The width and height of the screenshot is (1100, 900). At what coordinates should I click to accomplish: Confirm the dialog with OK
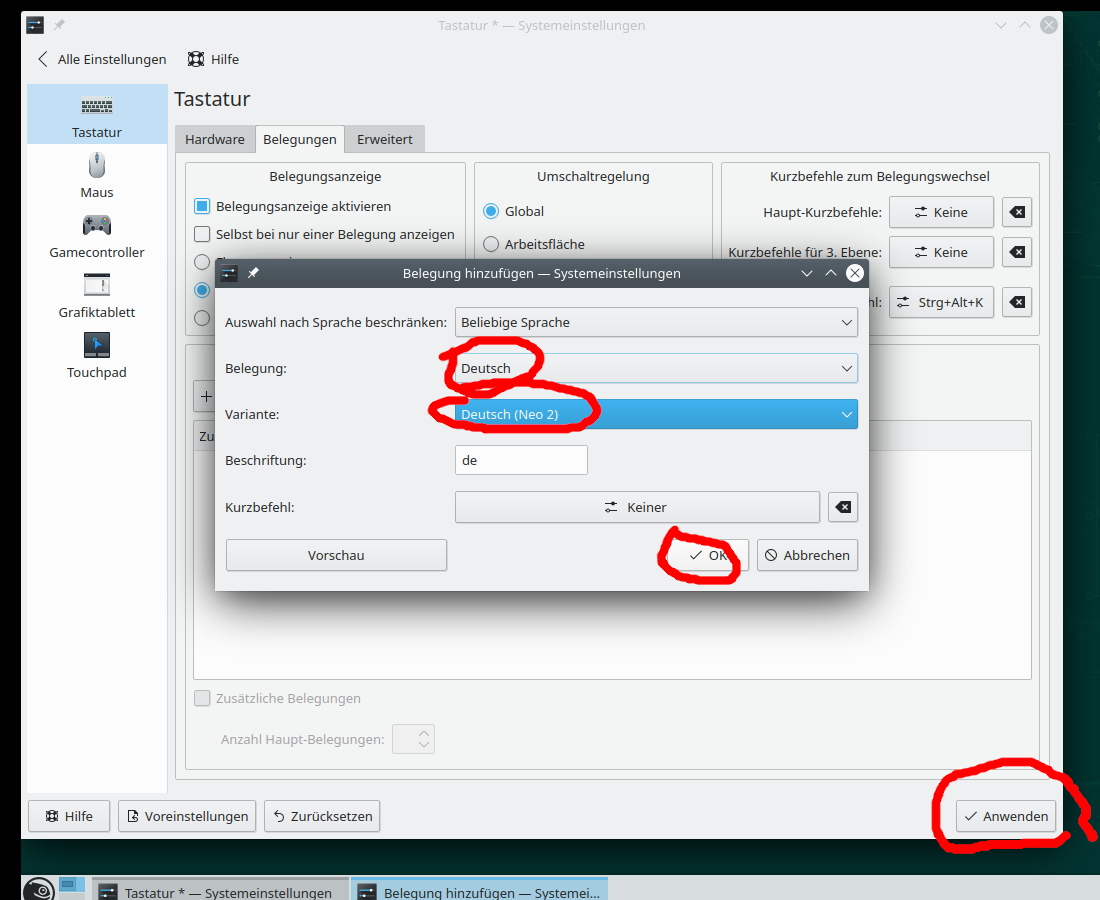[x=708, y=556]
